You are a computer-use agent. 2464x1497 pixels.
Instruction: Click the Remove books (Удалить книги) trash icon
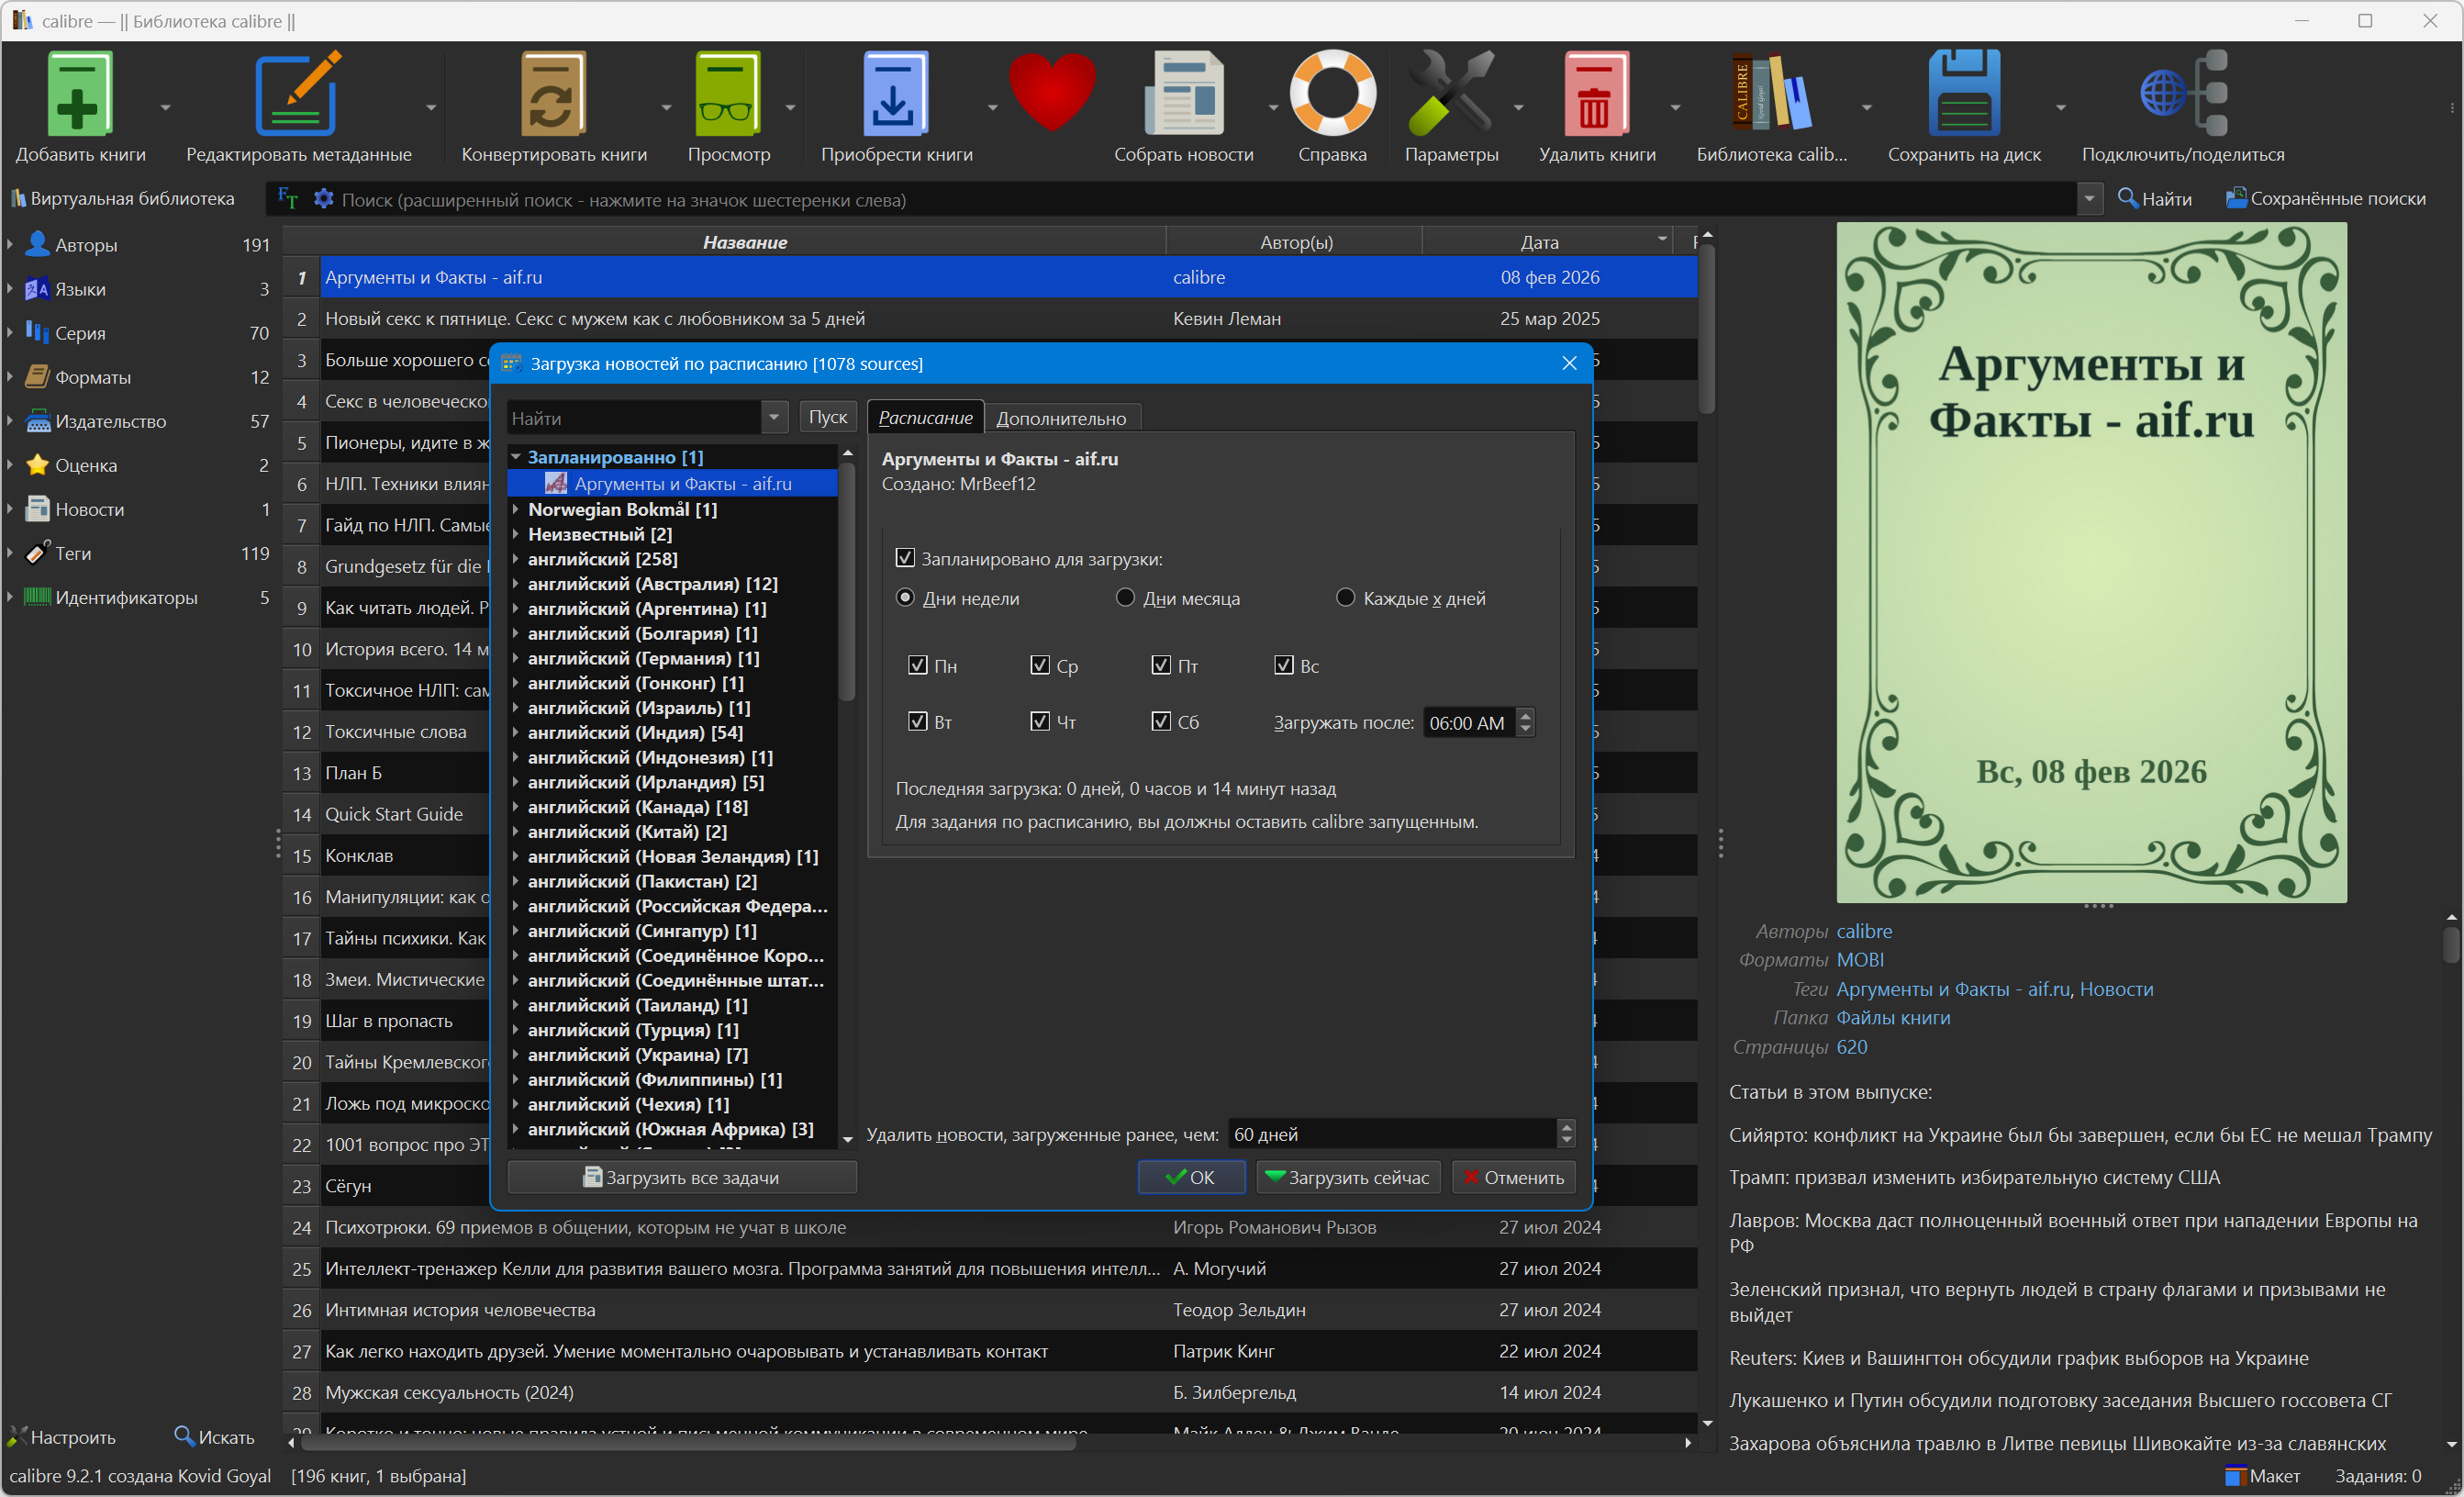point(1595,93)
